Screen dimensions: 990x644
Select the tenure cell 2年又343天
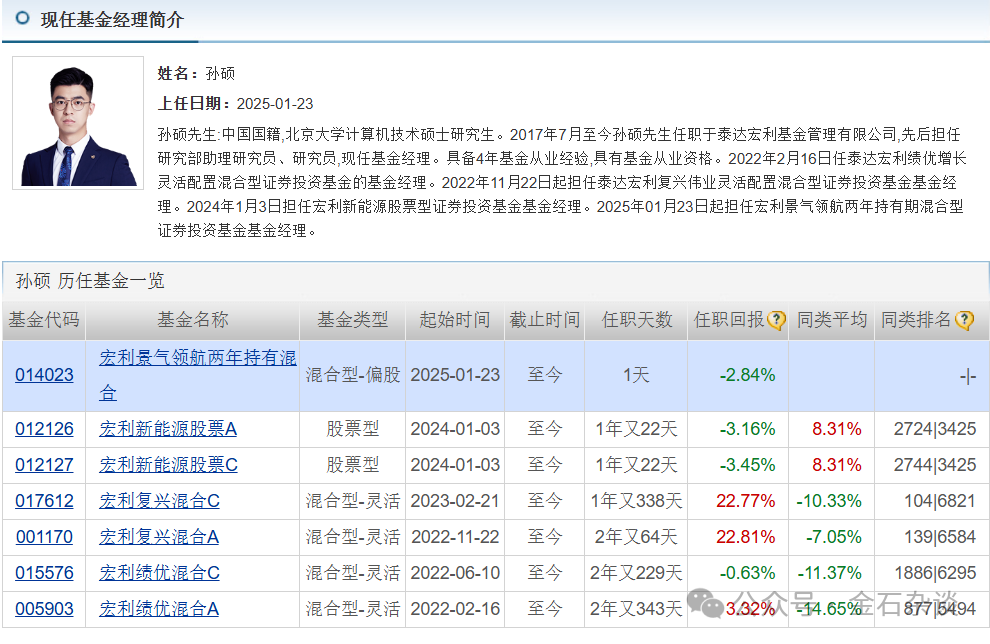pyautogui.click(x=636, y=609)
